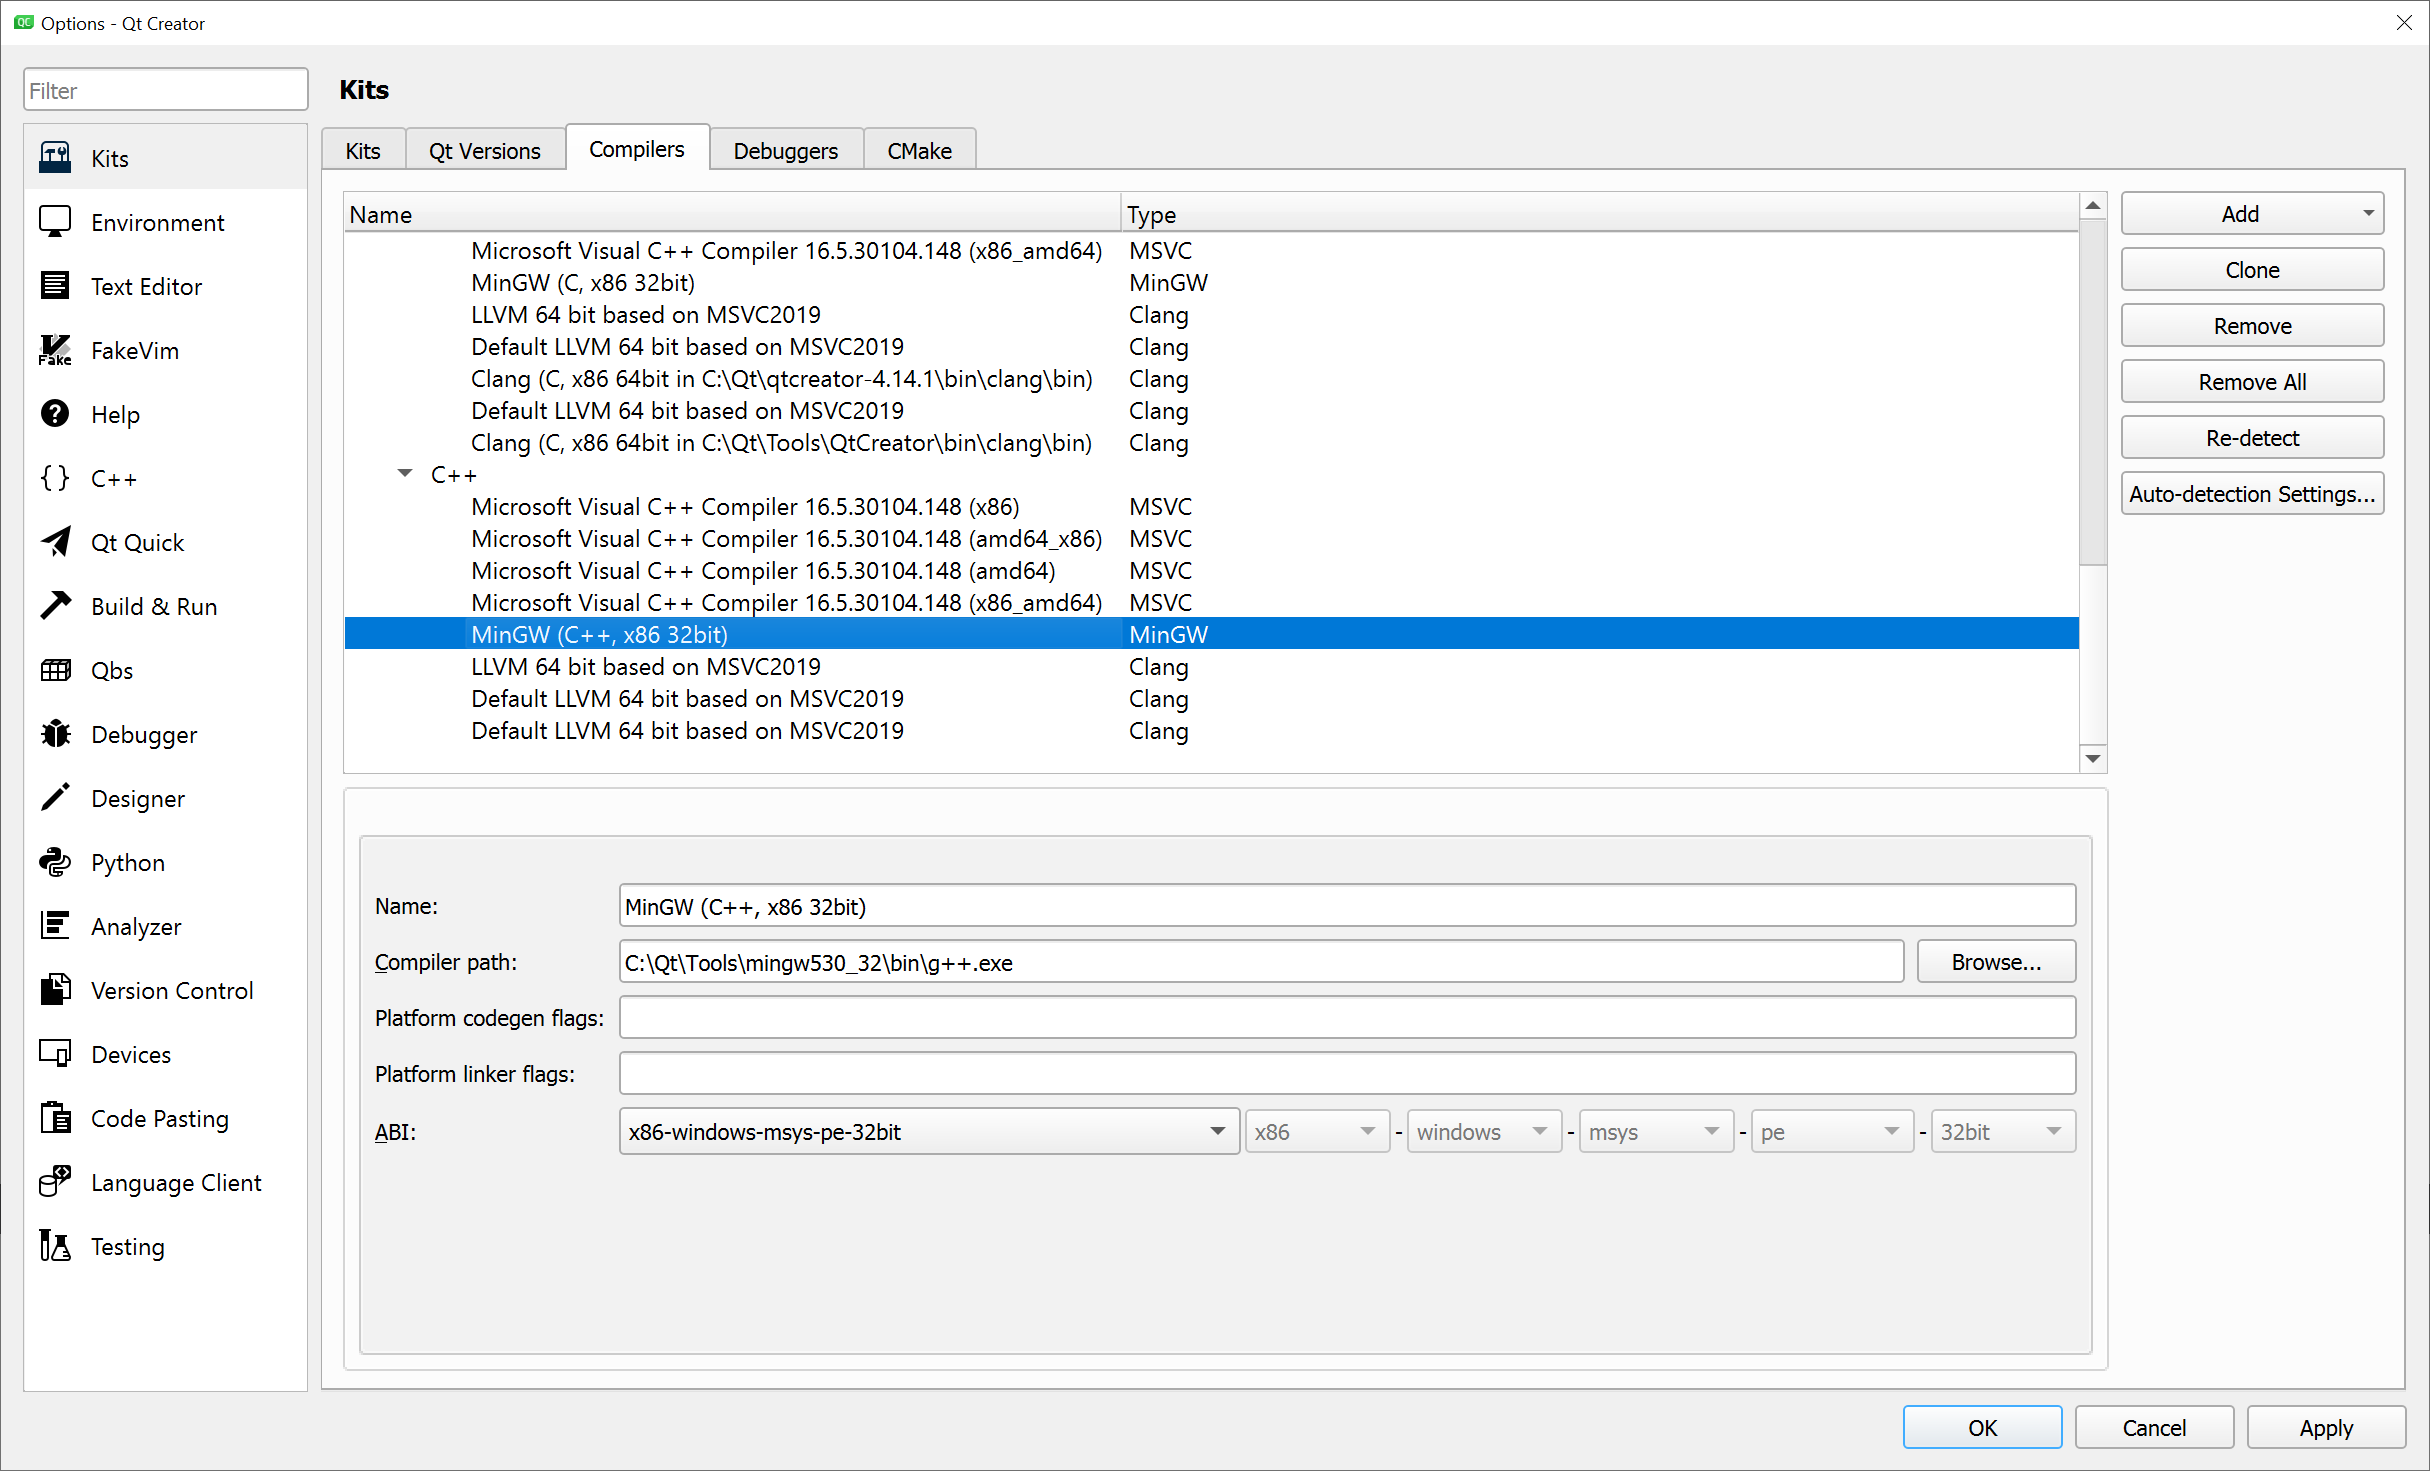Click the Build & Run hammer icon

[55, 607]
